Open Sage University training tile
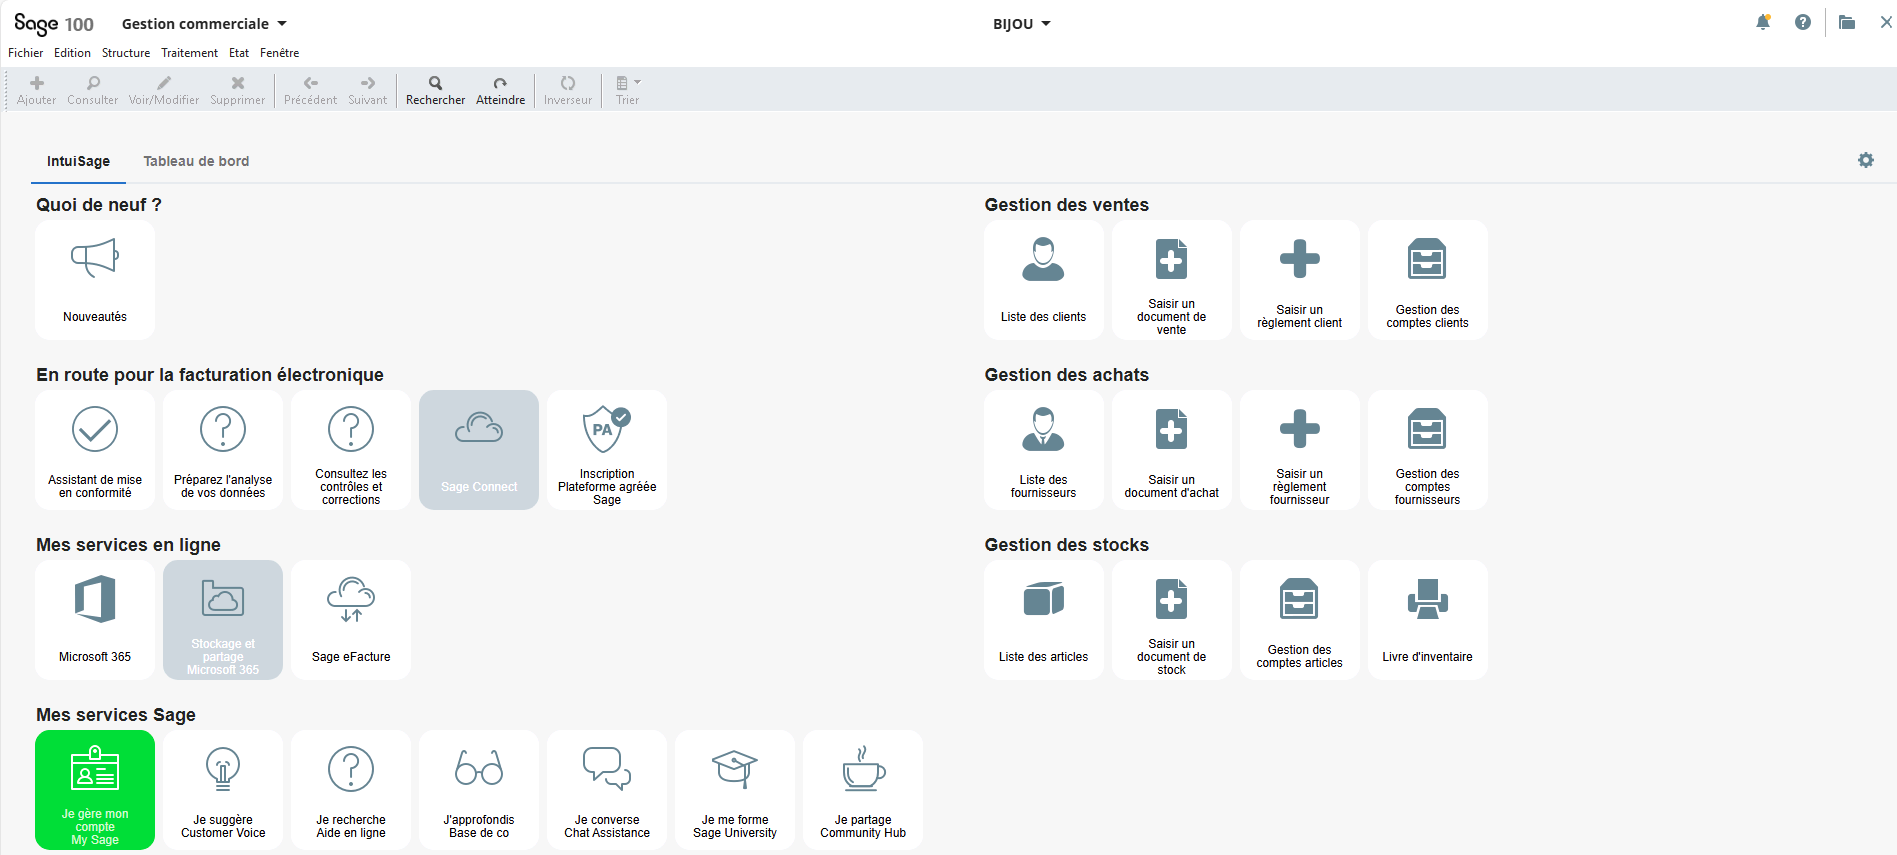This screenshot has height=855, width=1897. pyautogui.click(x=735, y=789)
